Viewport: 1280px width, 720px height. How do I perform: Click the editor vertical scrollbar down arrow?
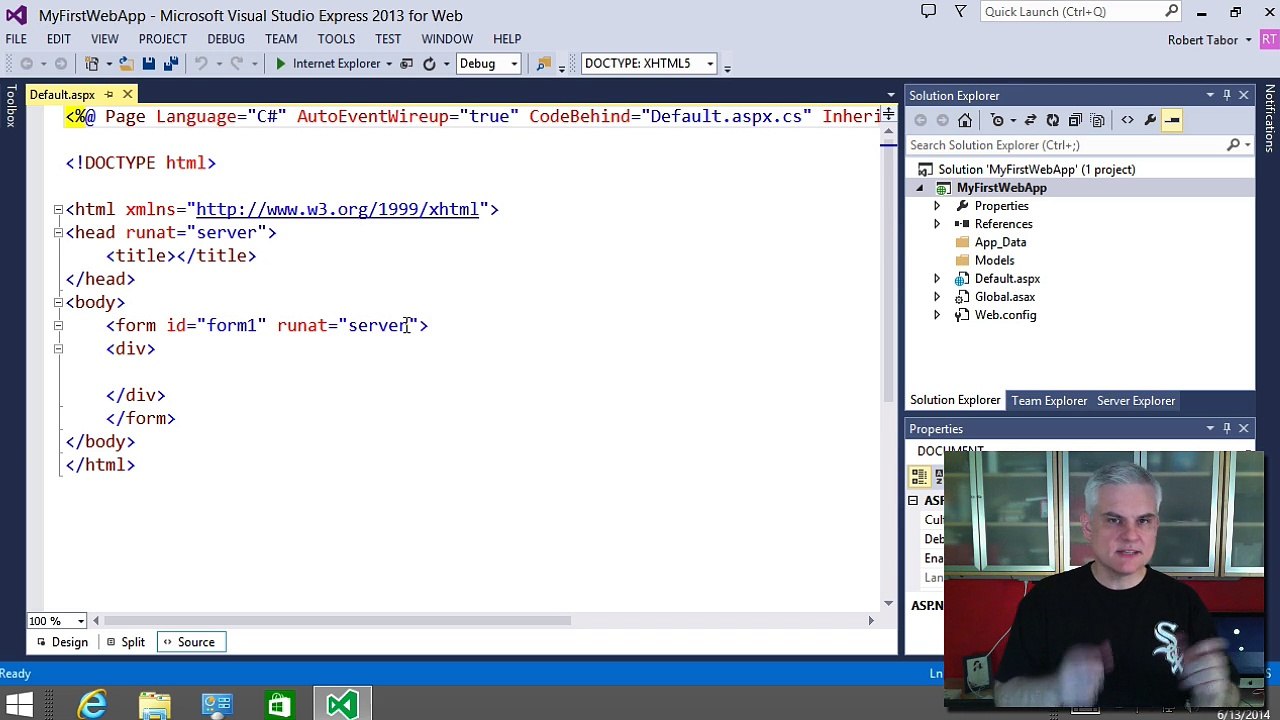(888, 602)
